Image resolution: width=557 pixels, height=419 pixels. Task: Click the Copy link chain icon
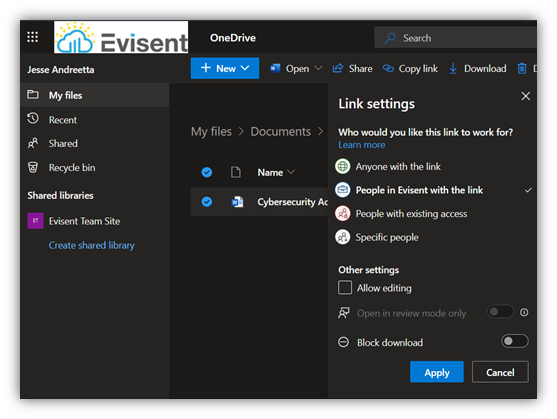(388, 68)
